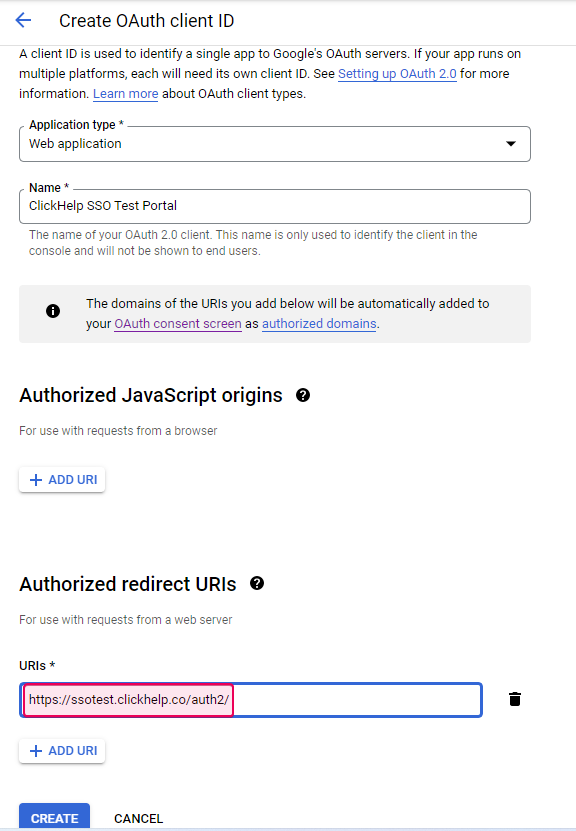Click the plus icon on JavaScript origins ADD URI
Viewport: 576px width, 831px height.
coord(38,479)
